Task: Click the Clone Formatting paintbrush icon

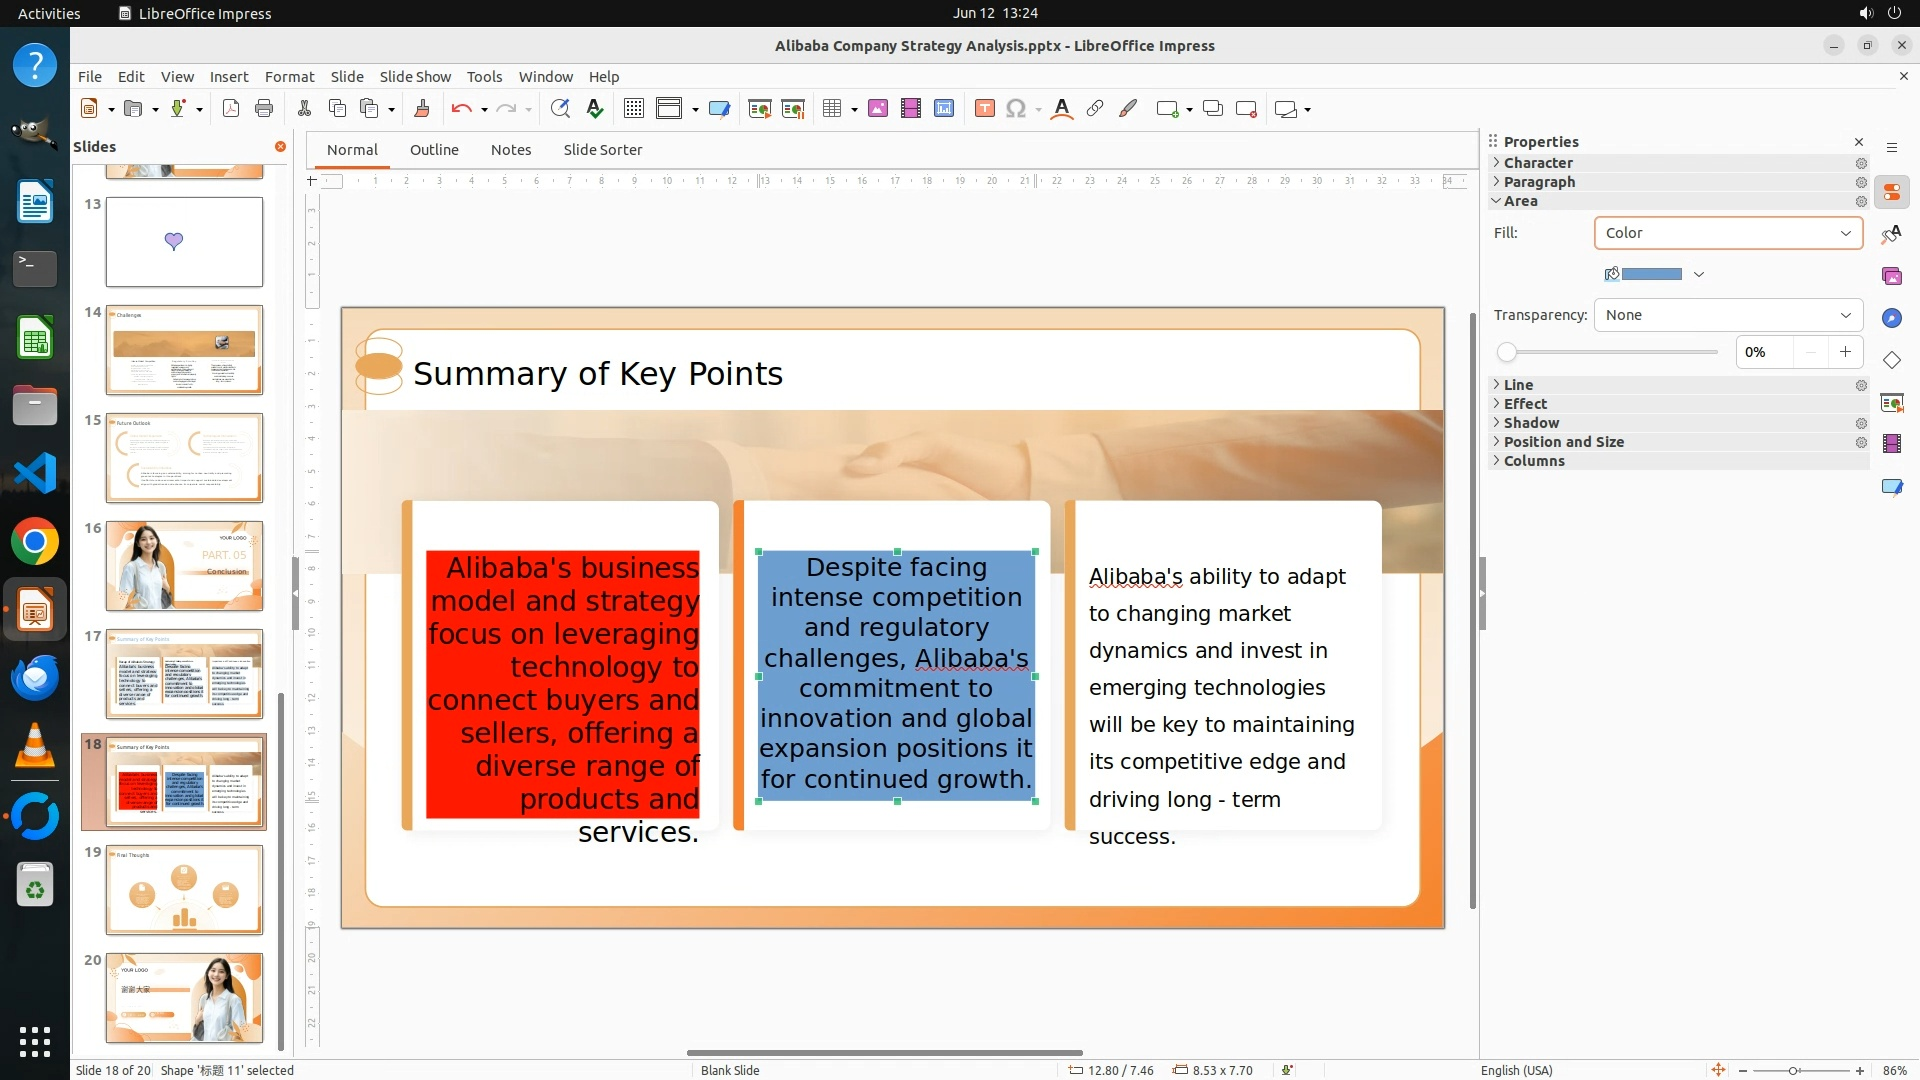Action: pos(421,109)
